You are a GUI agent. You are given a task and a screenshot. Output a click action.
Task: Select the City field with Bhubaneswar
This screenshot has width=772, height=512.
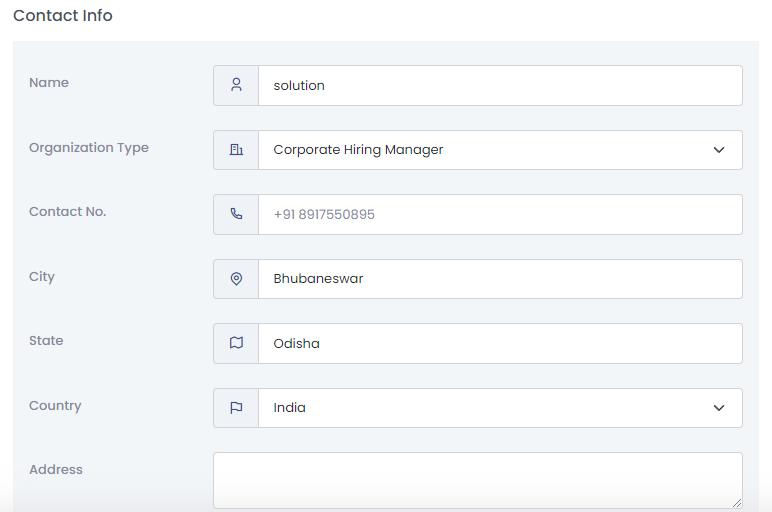500,279
